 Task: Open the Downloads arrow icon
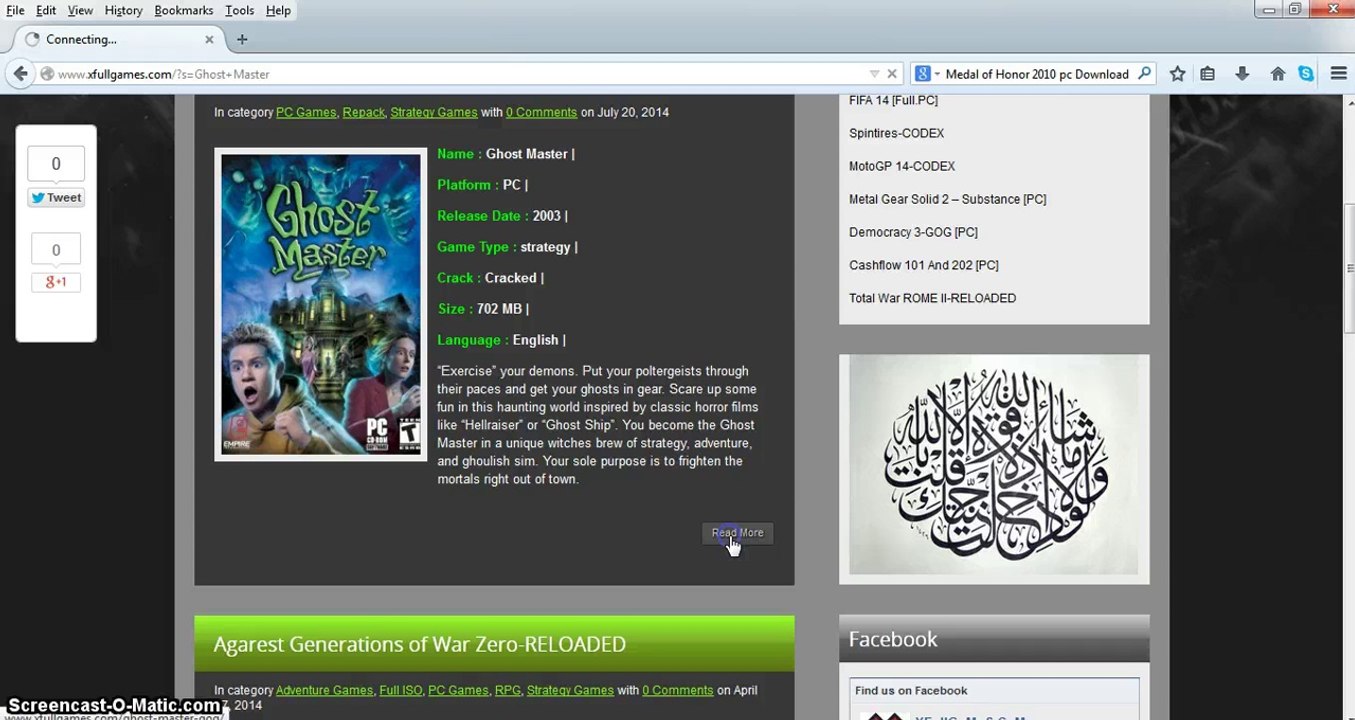(x=1242, y=74)
